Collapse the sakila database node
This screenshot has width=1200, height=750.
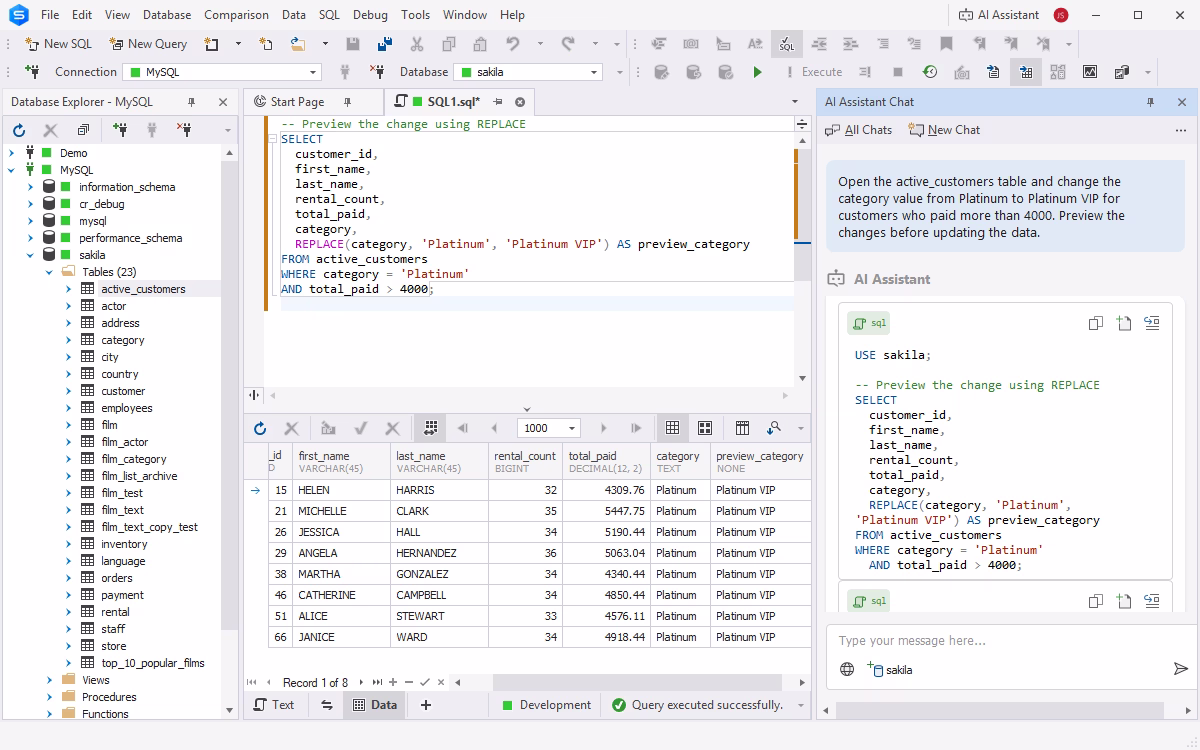pos(30,255)
